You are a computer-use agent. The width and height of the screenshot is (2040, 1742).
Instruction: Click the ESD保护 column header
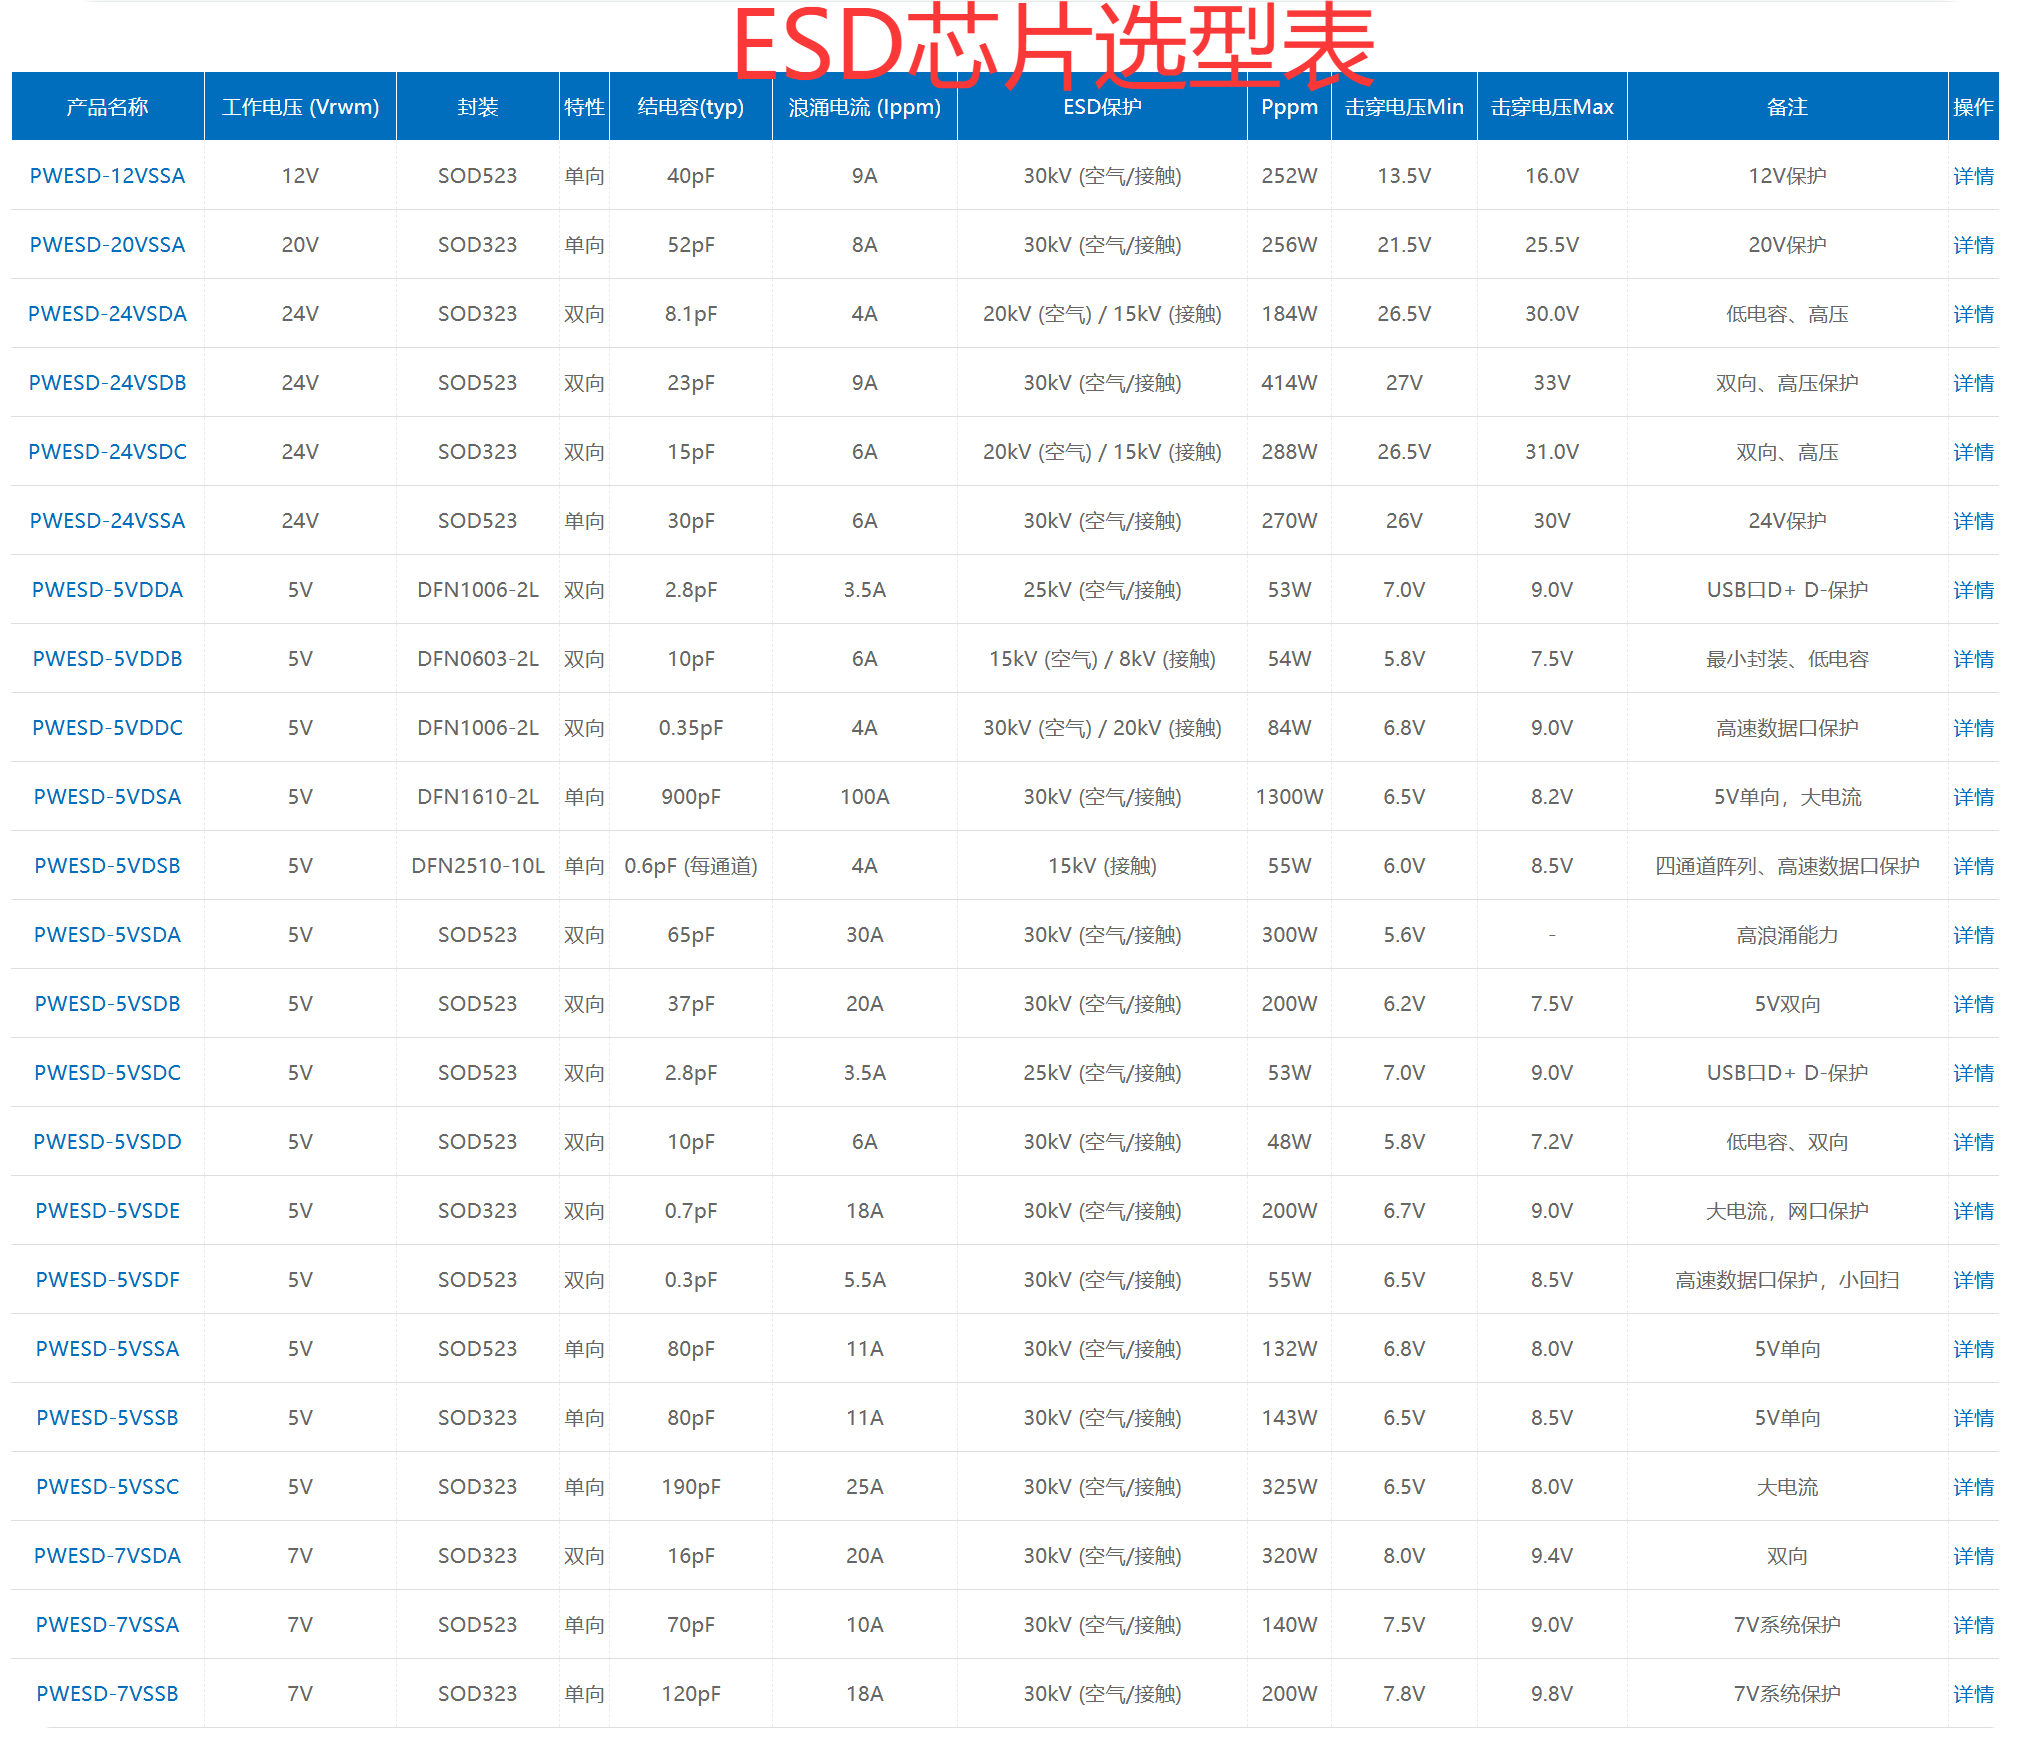point(1102,107)
